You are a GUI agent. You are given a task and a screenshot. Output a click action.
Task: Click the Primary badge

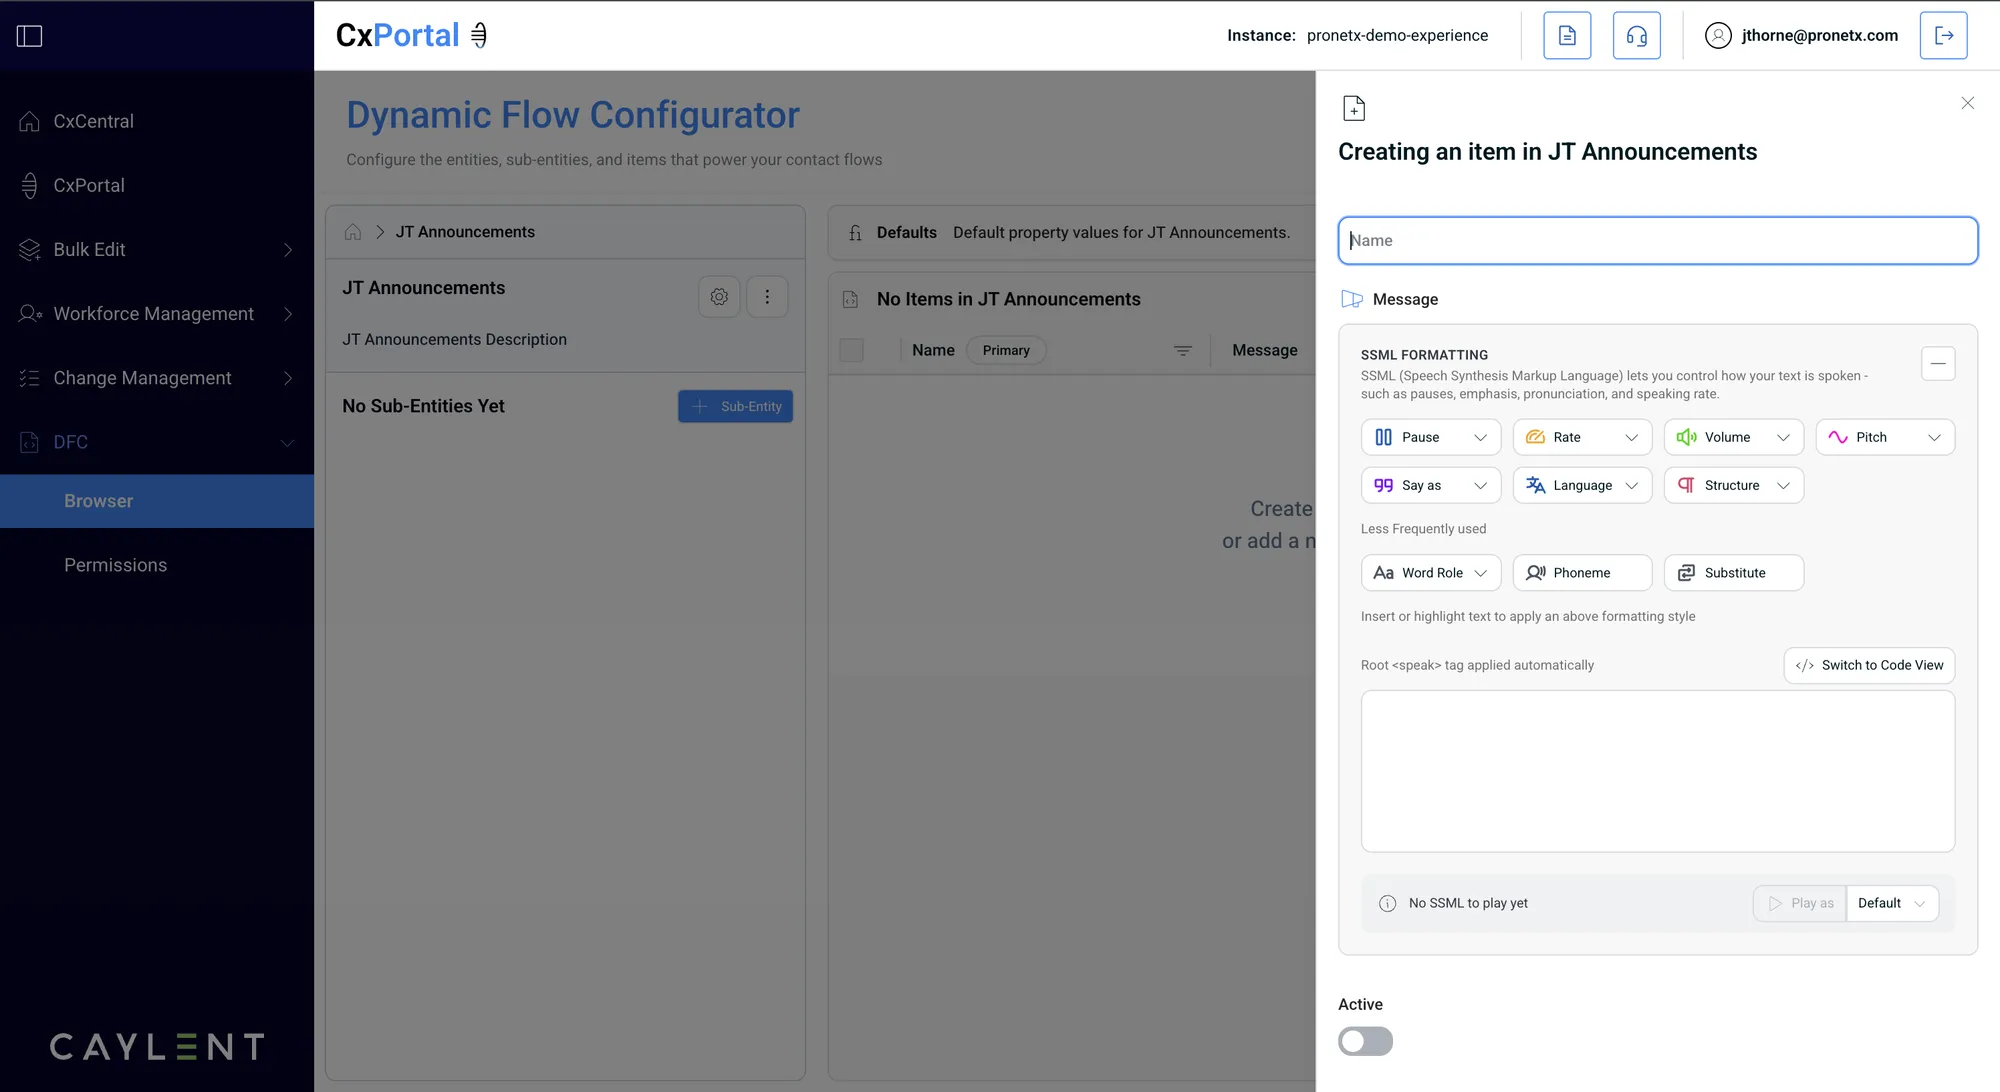(x=1006, y=351)
